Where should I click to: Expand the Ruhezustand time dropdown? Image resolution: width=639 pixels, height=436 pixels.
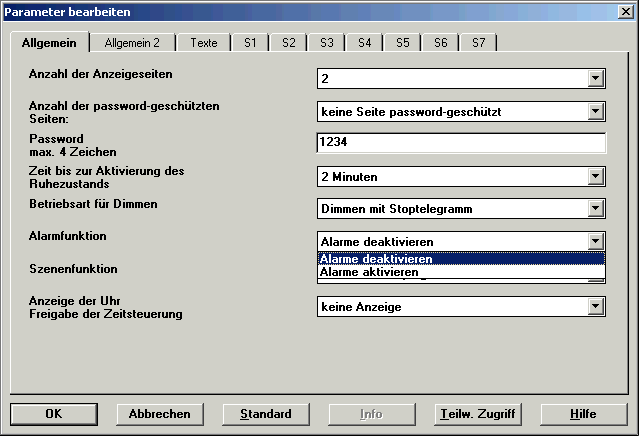(x=596, y=177)
